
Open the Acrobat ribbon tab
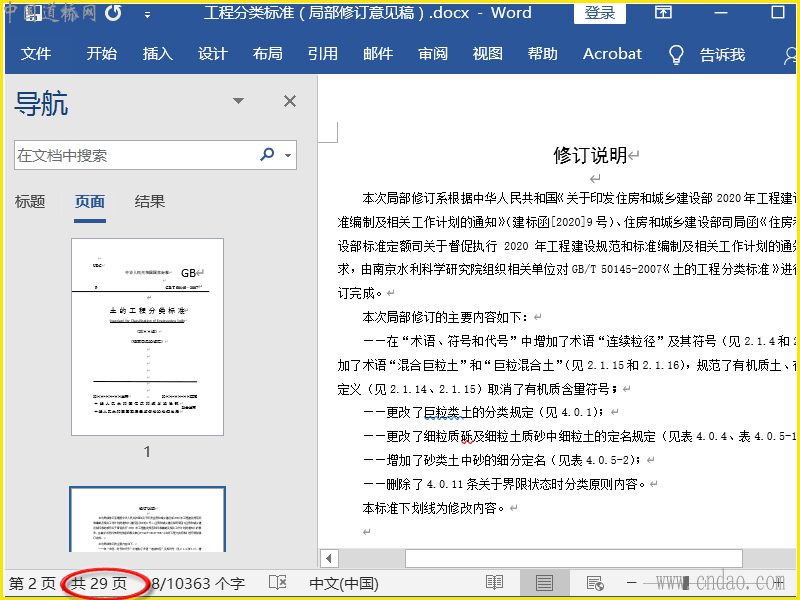[612, 54]
